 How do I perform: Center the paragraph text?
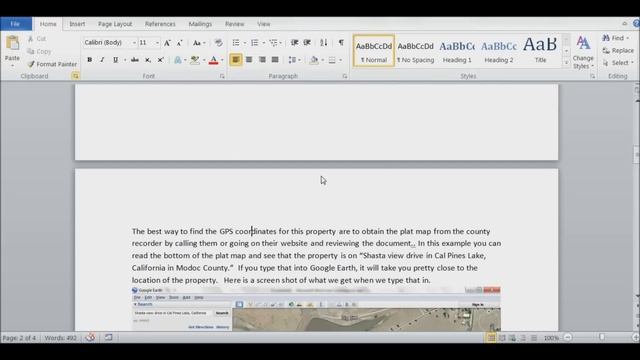(x=249, y=60)
